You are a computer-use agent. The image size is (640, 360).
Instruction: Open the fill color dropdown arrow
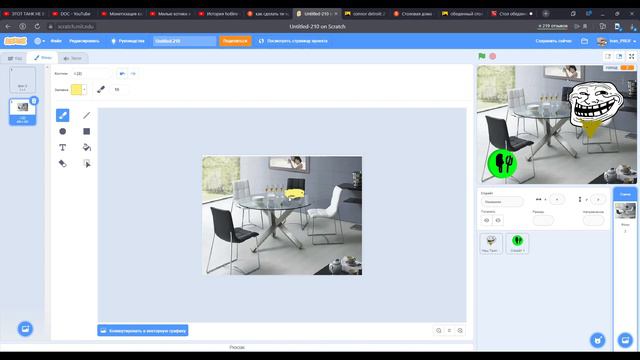point(84,89)
